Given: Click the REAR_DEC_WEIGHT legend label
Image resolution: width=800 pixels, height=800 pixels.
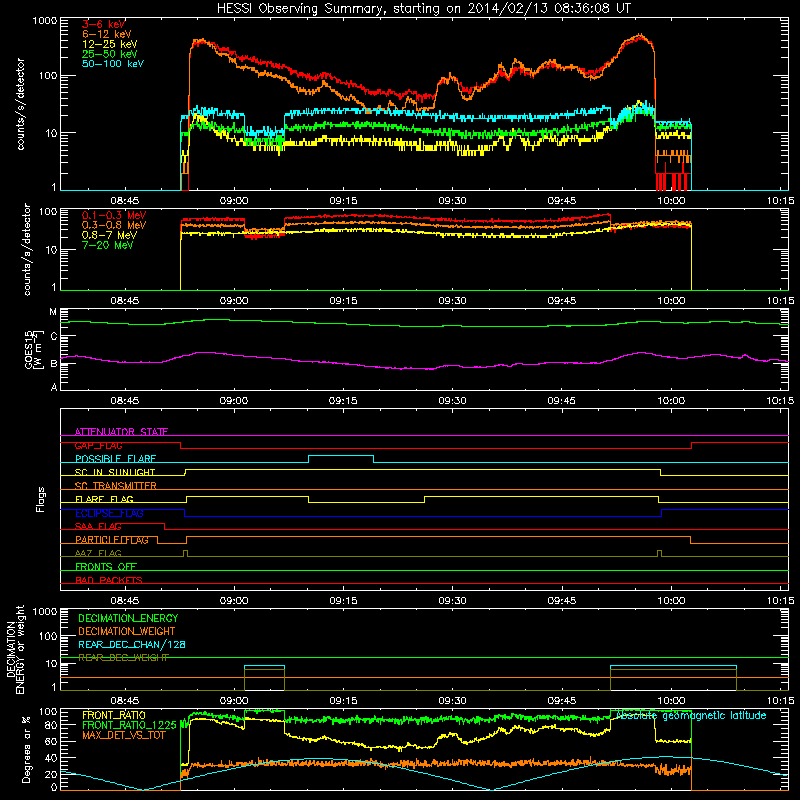Looking at the screenshot, I should tap(123, 658).
